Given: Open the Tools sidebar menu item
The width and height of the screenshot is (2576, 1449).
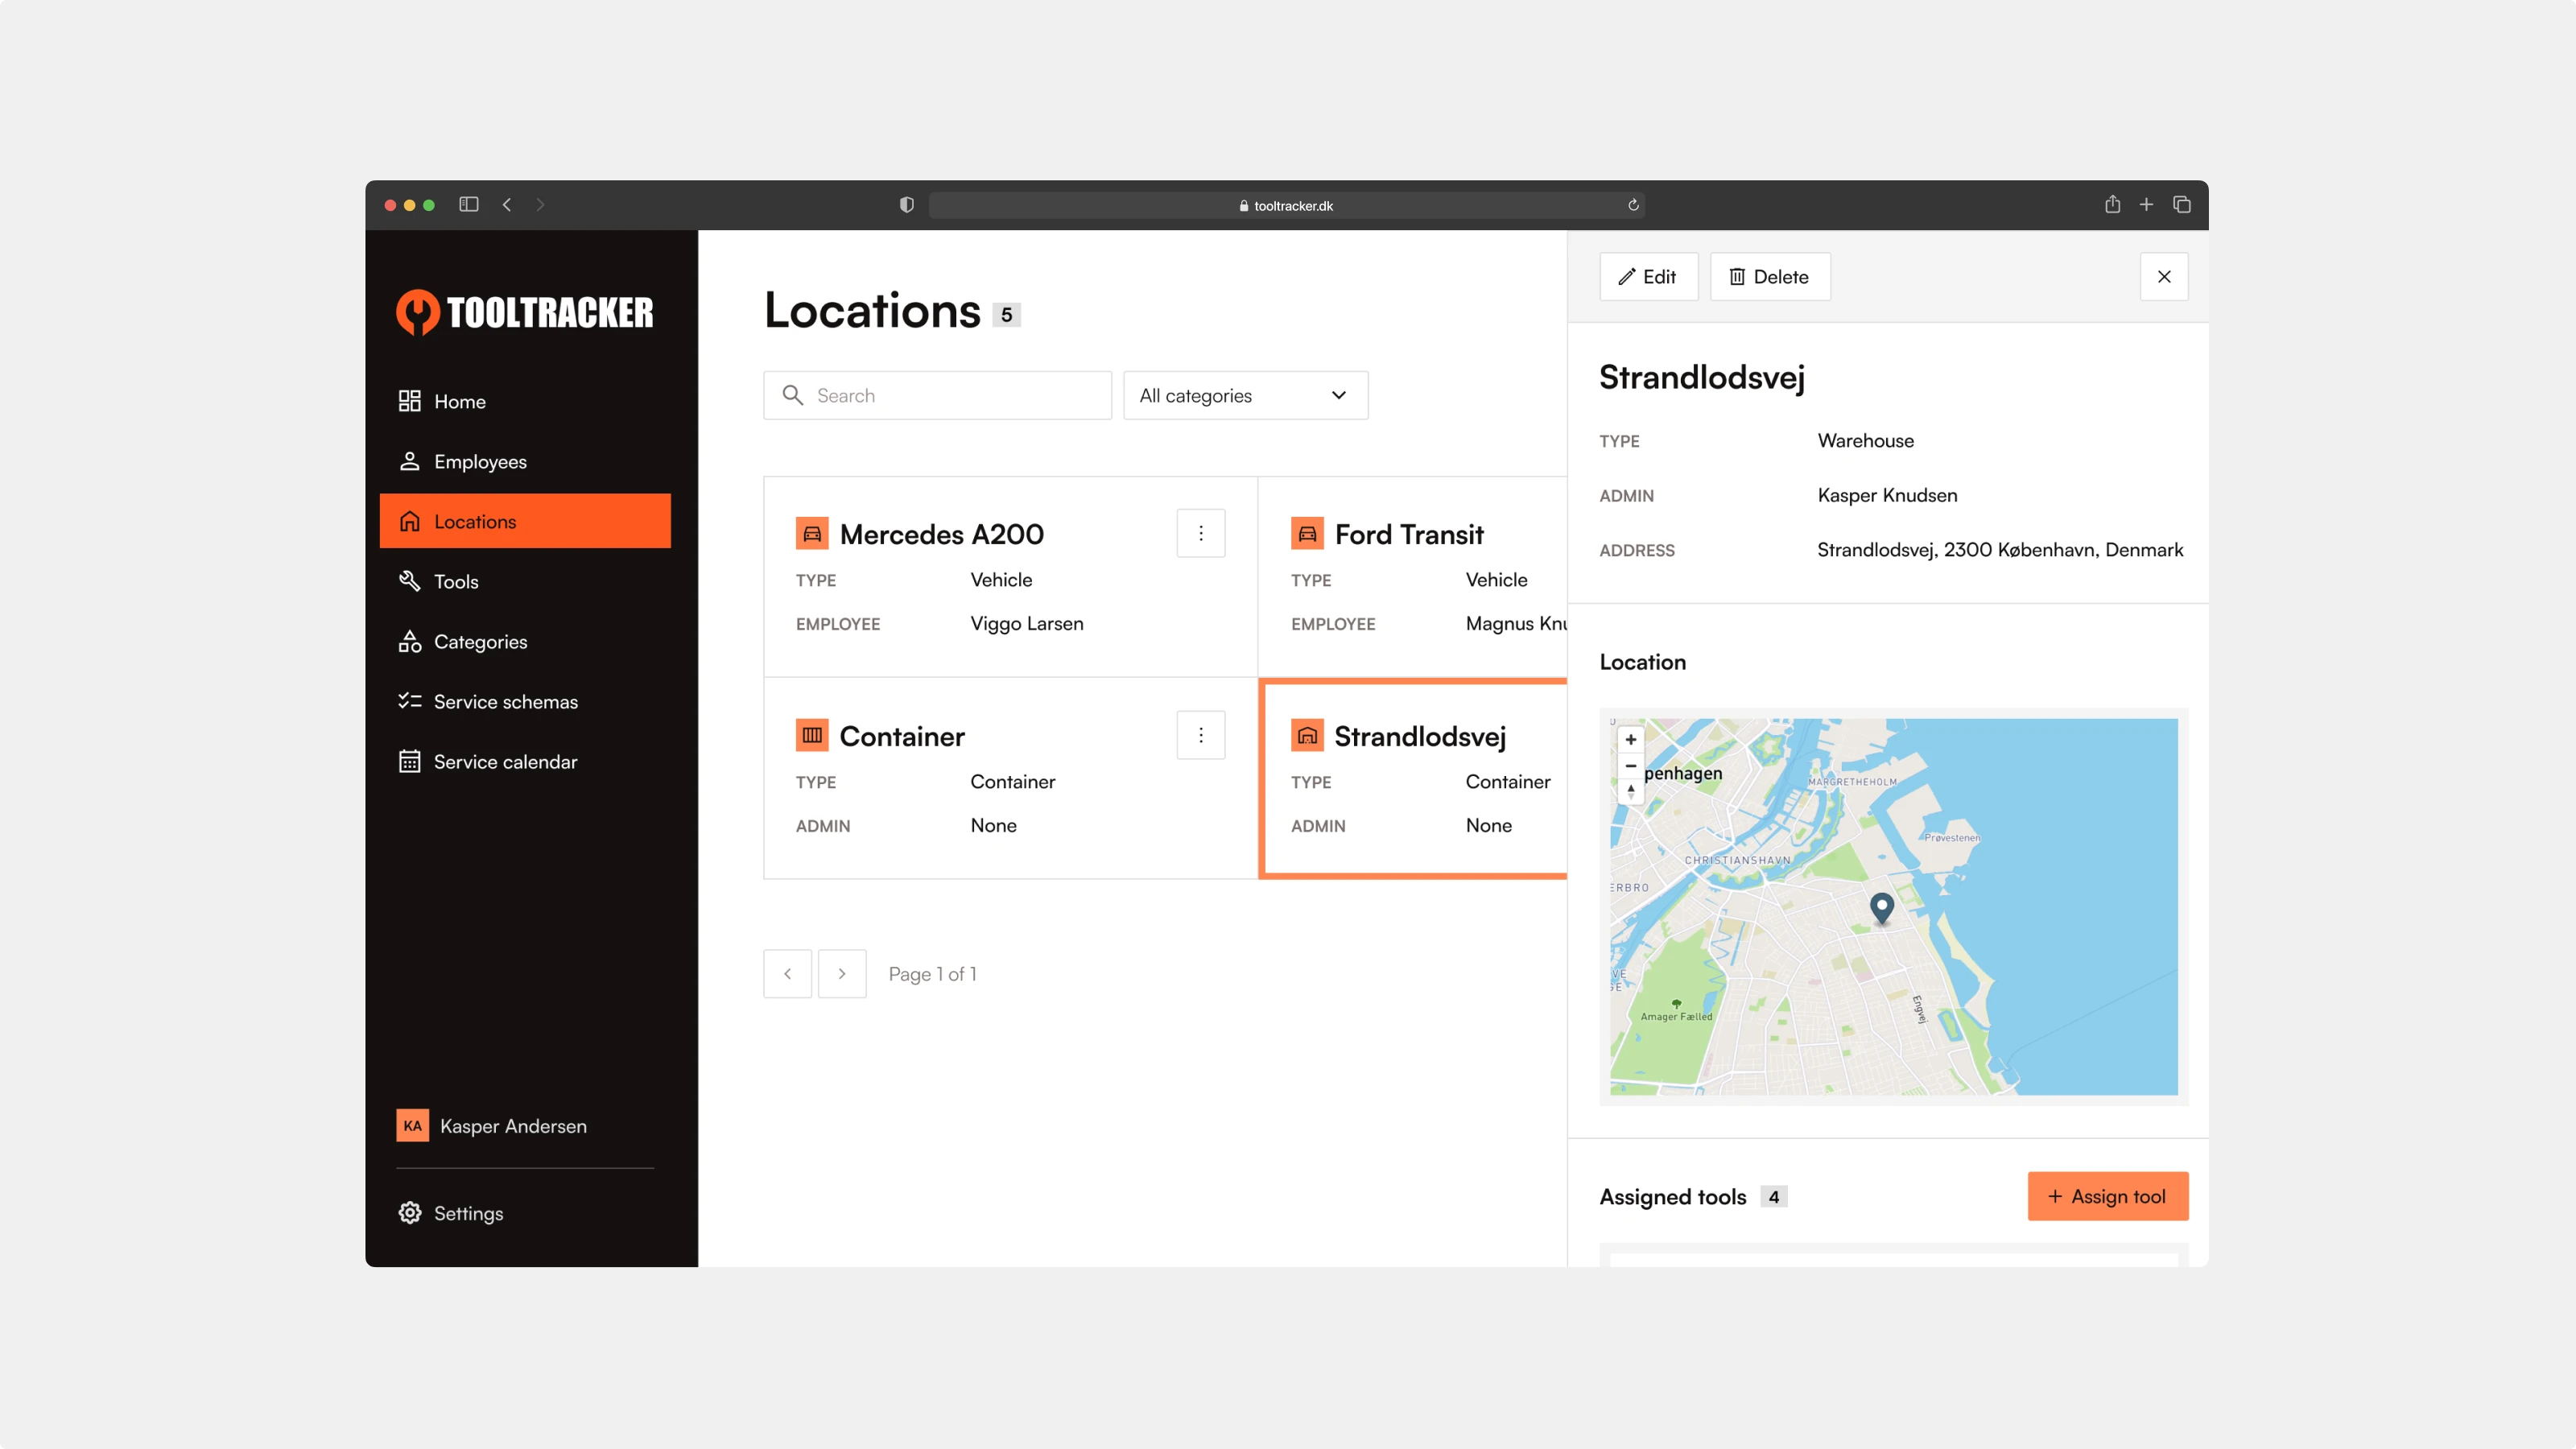Looking at the screenshot, I should [456, 581].
